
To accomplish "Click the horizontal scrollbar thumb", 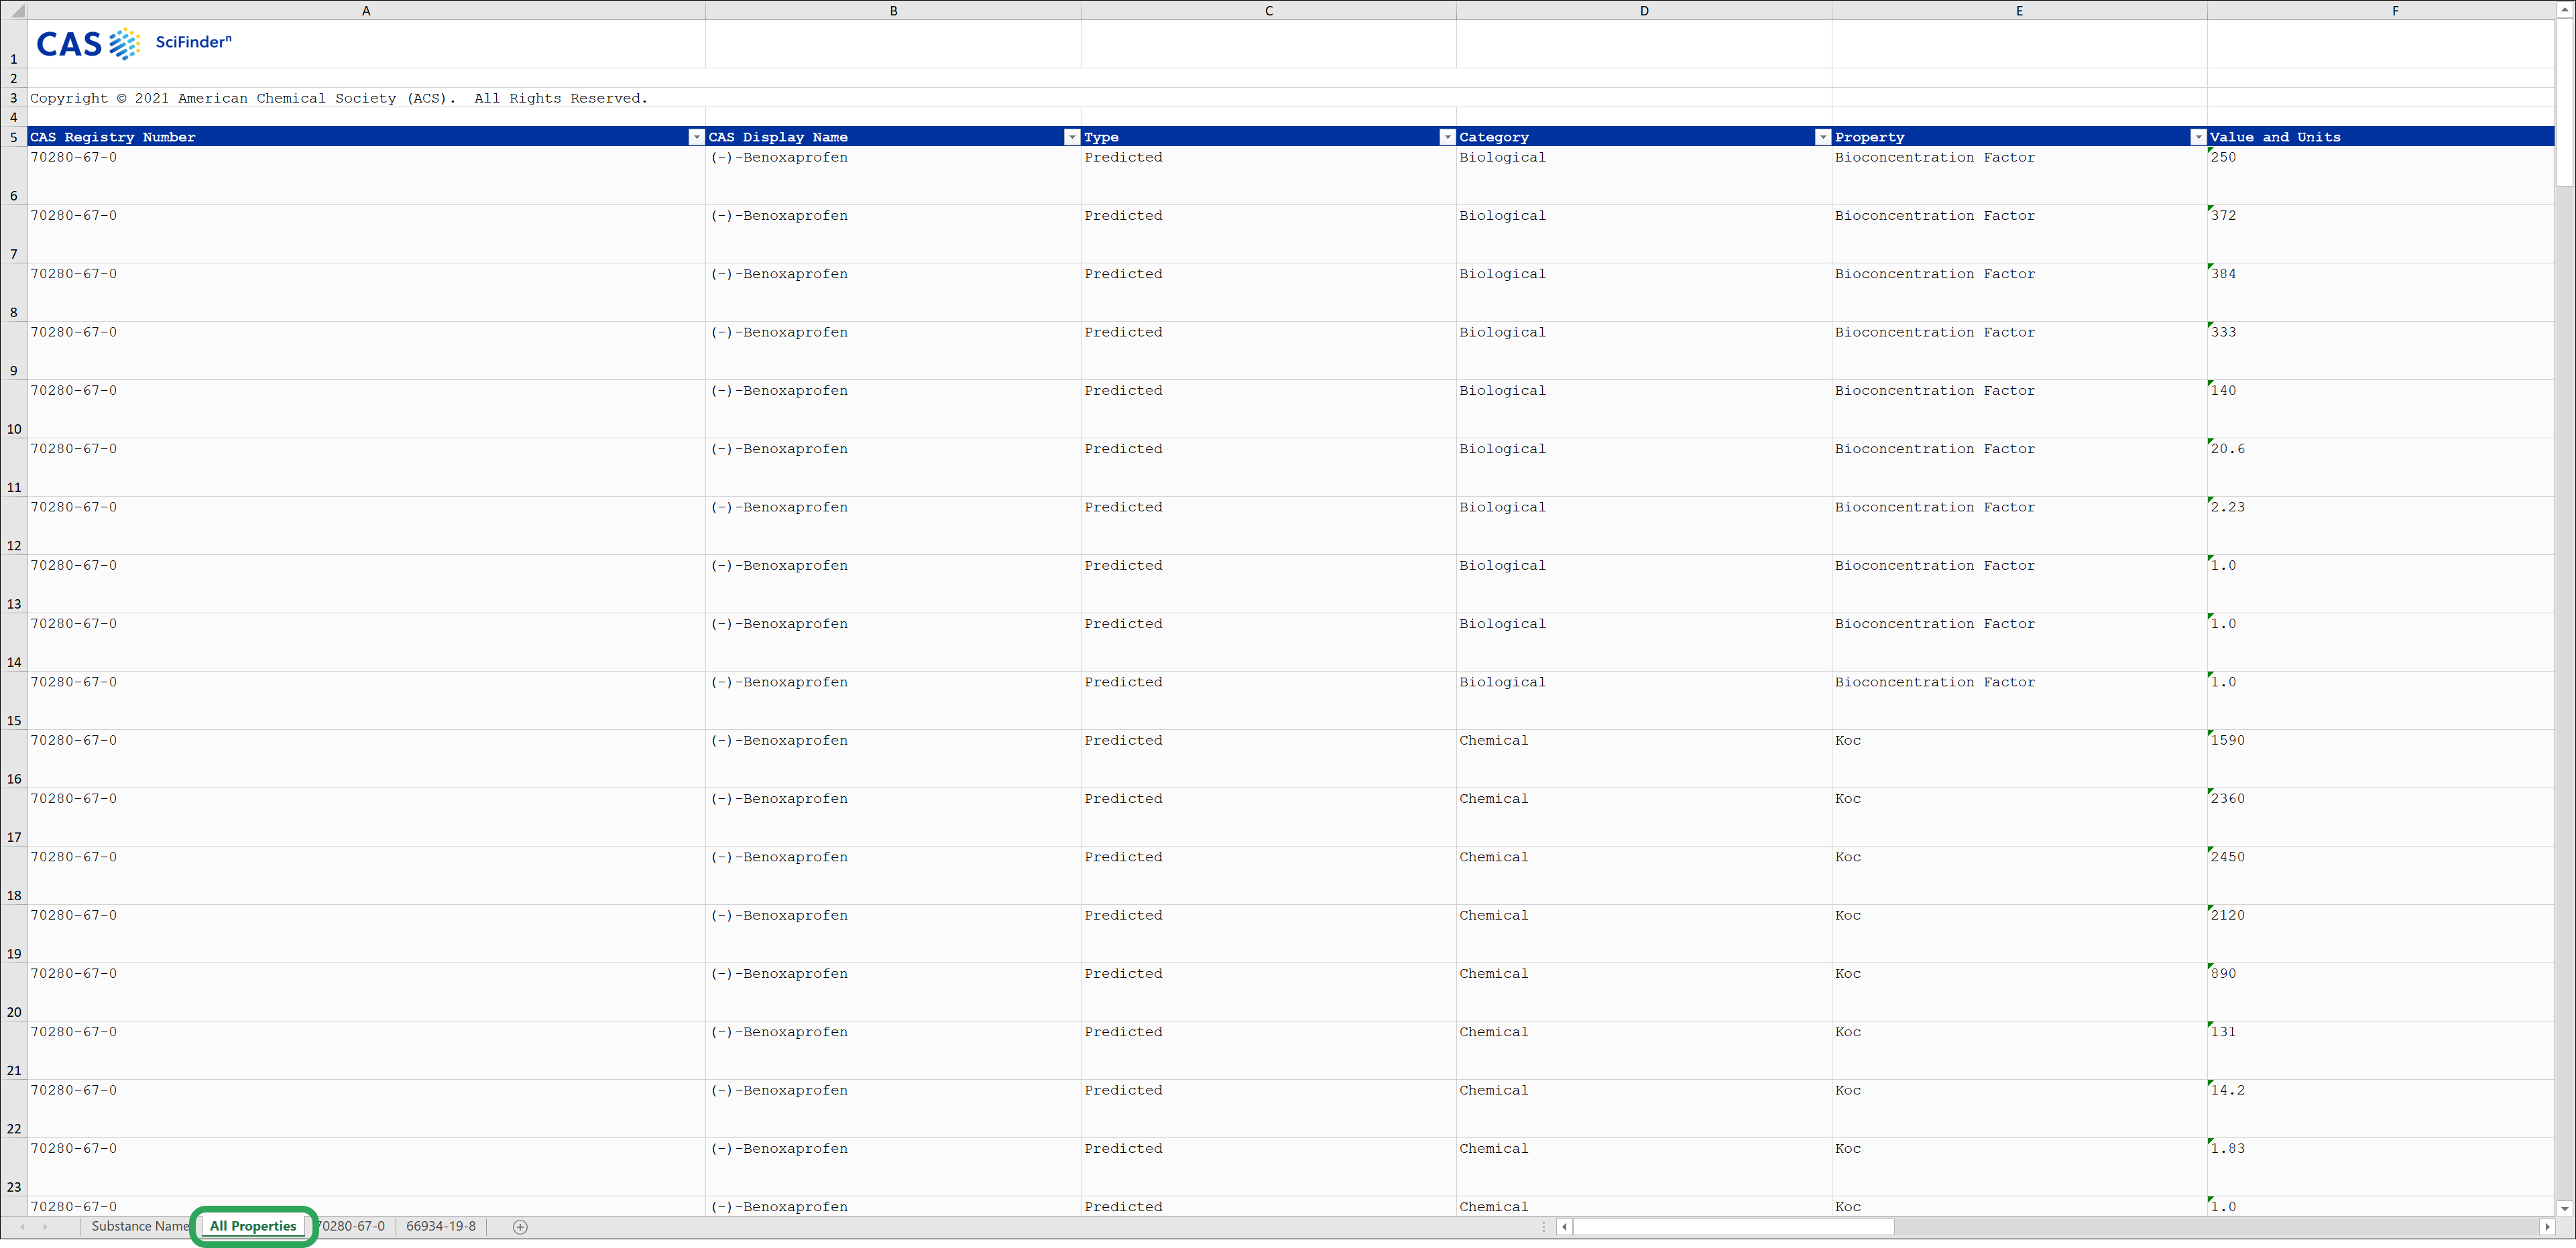I will (x=1733, y=1227).
